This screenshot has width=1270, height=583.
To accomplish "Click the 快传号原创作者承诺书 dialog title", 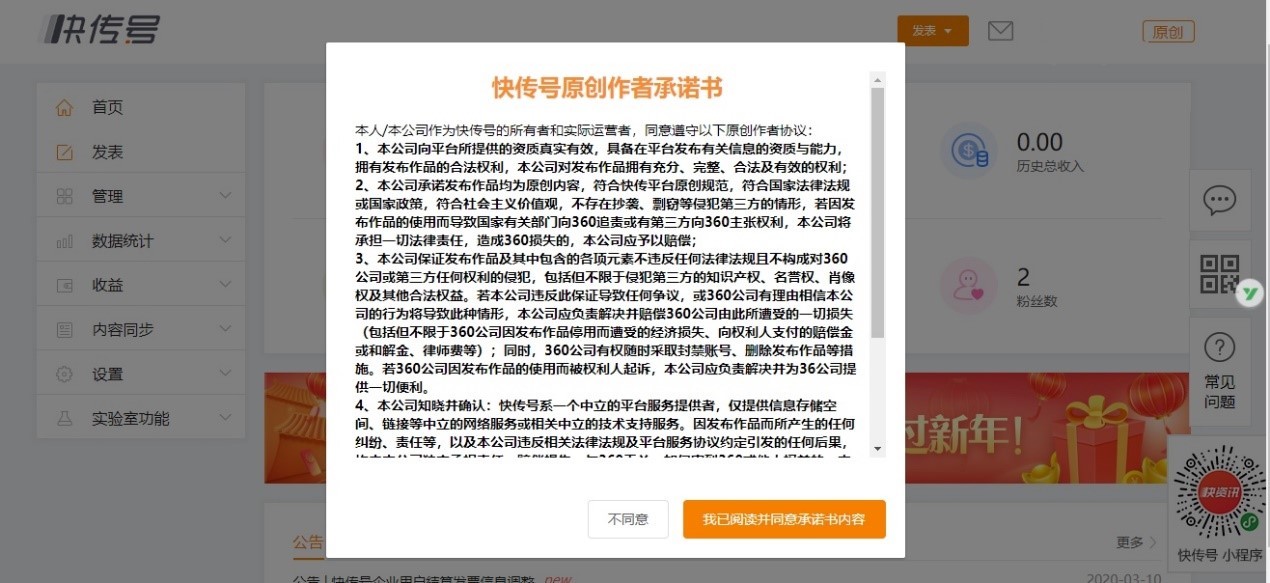I will [607, 88].
